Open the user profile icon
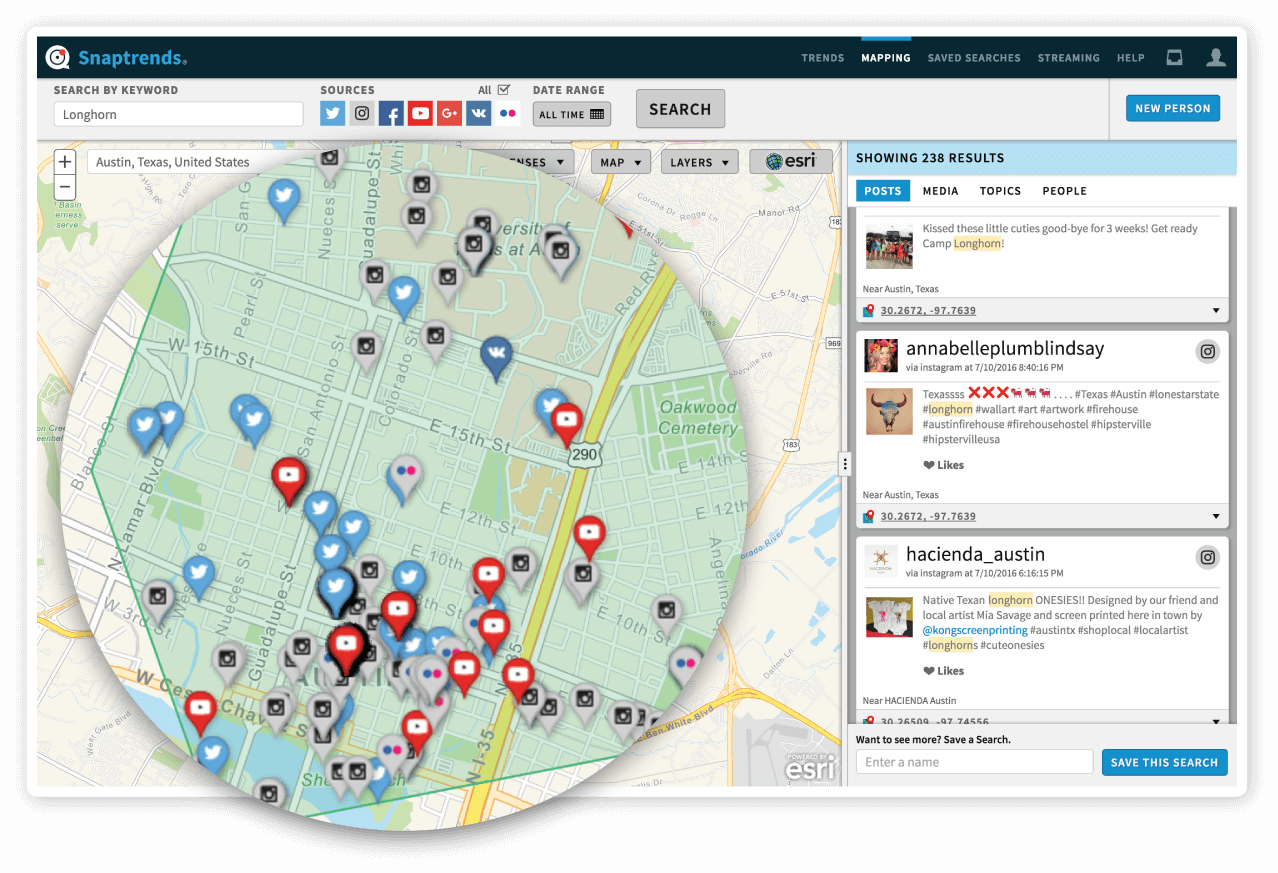Viewport: 1278px width, 873px height. (1216, 58)
